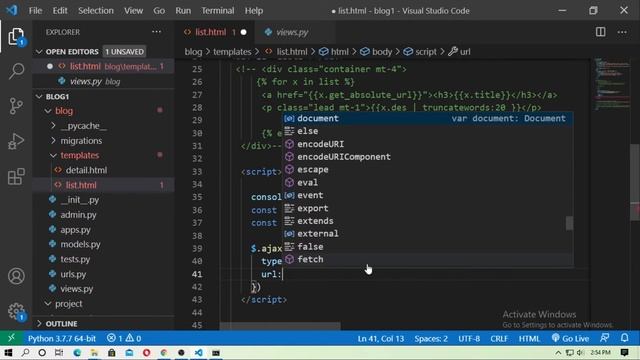Click the Go Live button

(x=570, y=338)
